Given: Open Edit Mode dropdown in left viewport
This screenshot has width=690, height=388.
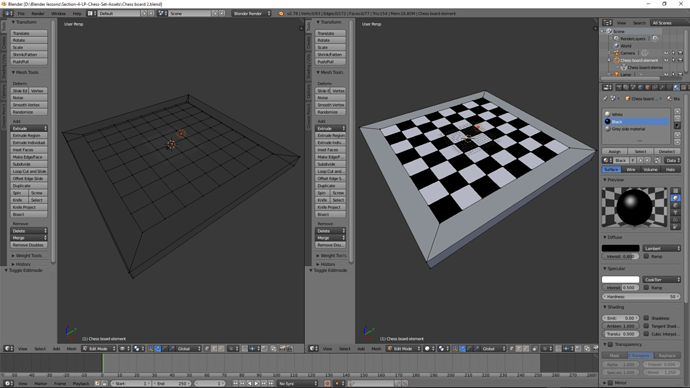Looking at the screenshot, I should click(x=99, y=348).
